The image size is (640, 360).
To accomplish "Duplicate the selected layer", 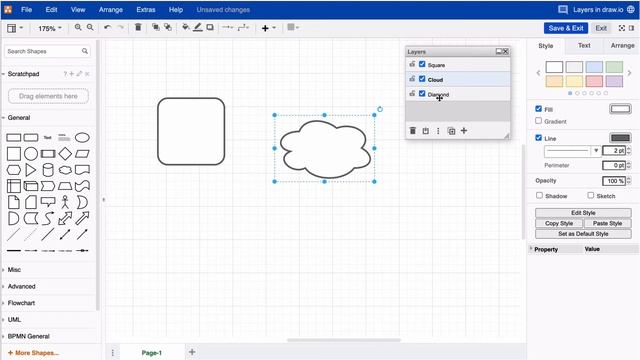I will (x=451, y=131).
